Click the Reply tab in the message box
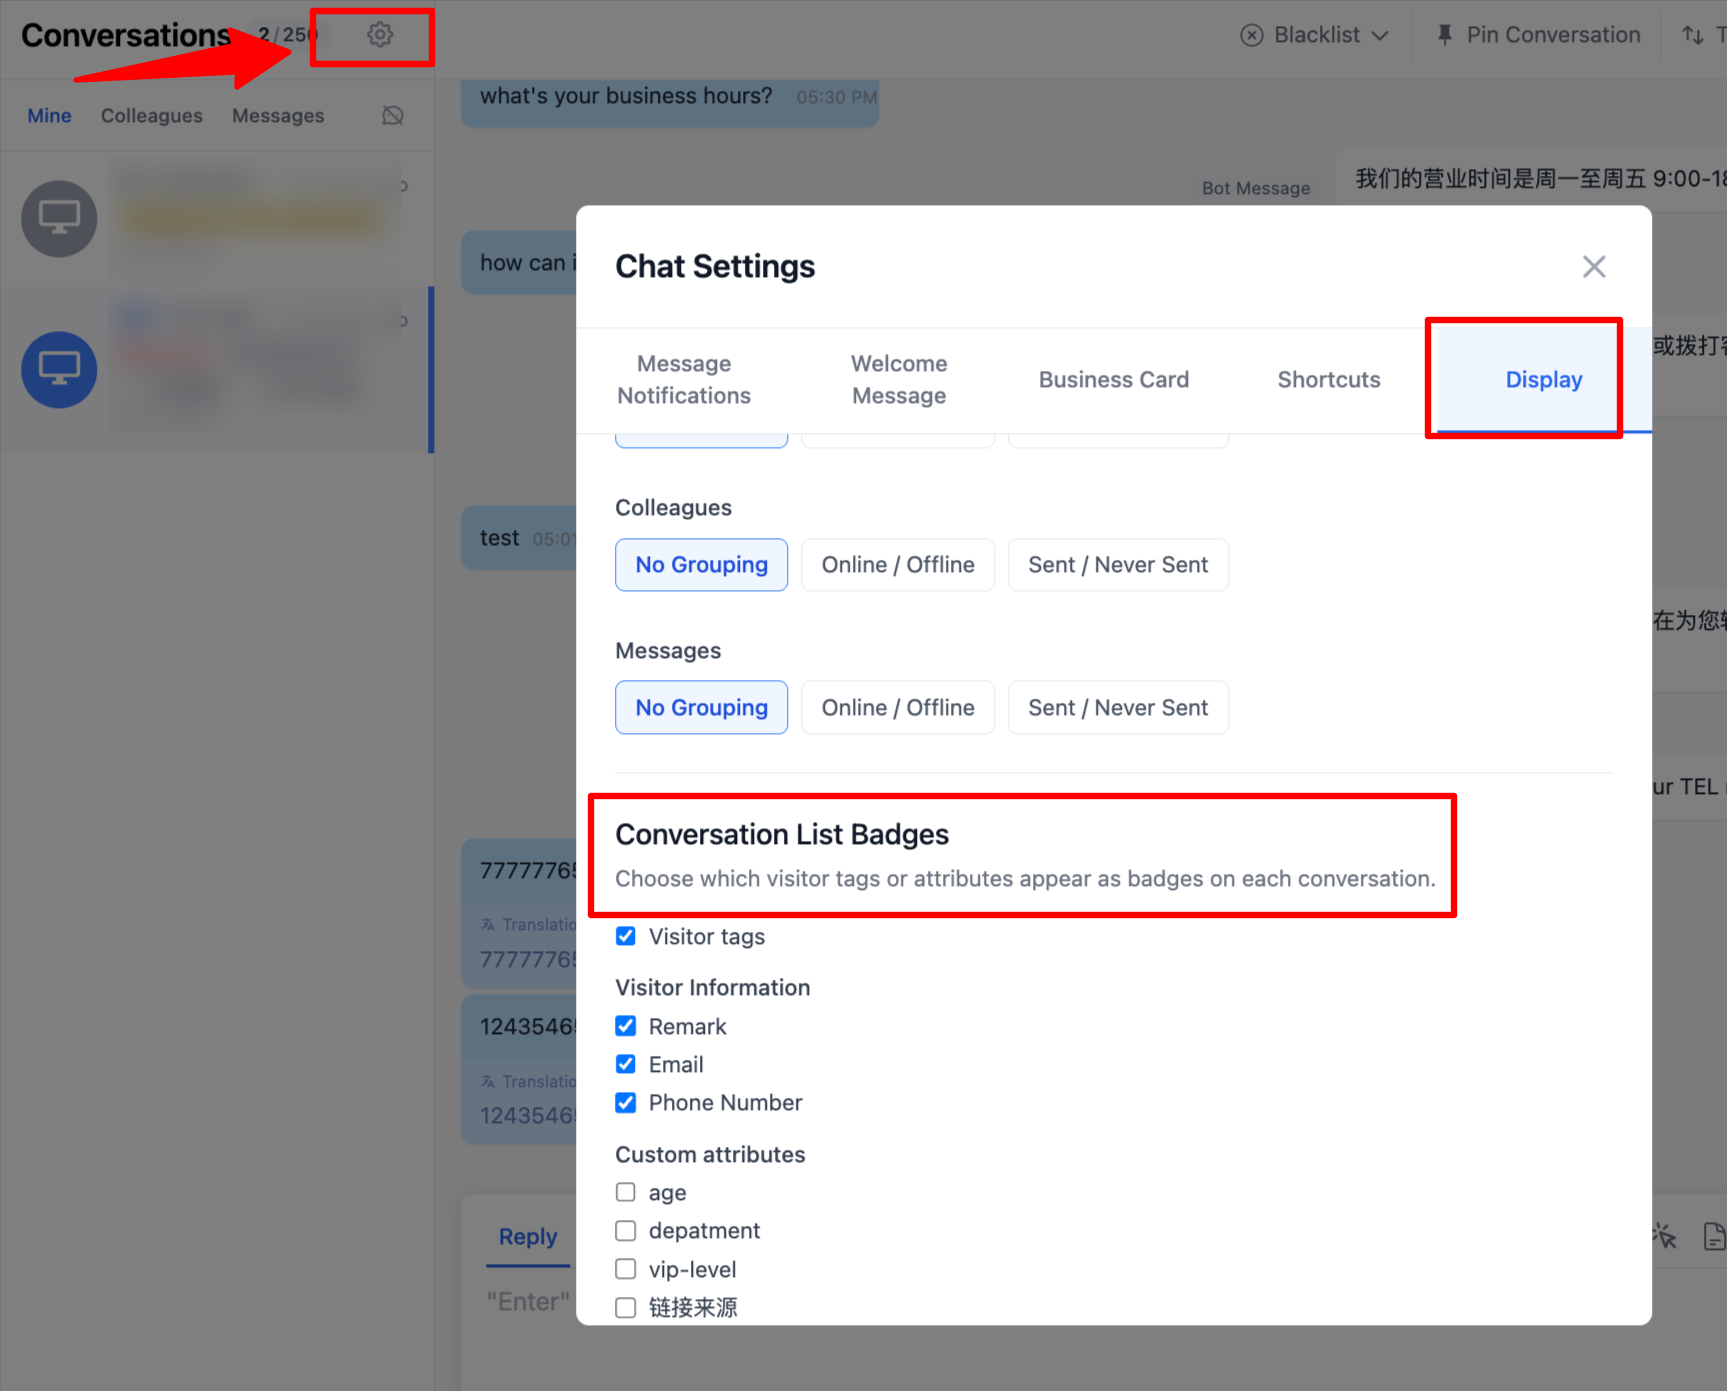This screenshot has height=1391, width=1727. pyautogui.click(x=528, y=1237)
